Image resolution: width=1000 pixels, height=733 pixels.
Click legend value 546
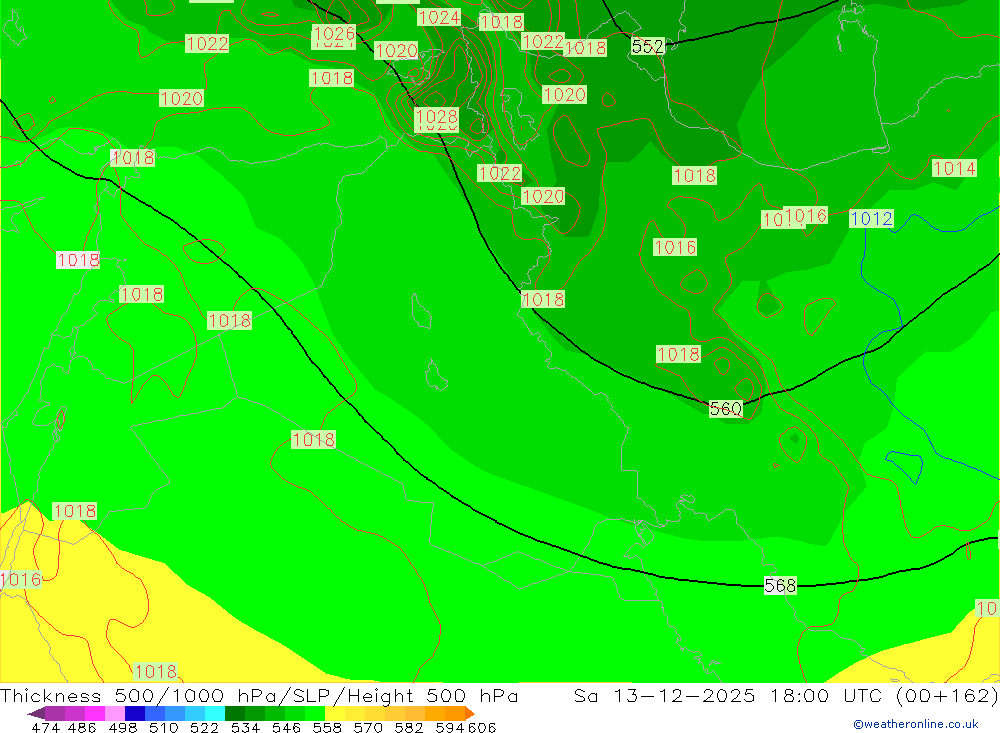(286, 727)
